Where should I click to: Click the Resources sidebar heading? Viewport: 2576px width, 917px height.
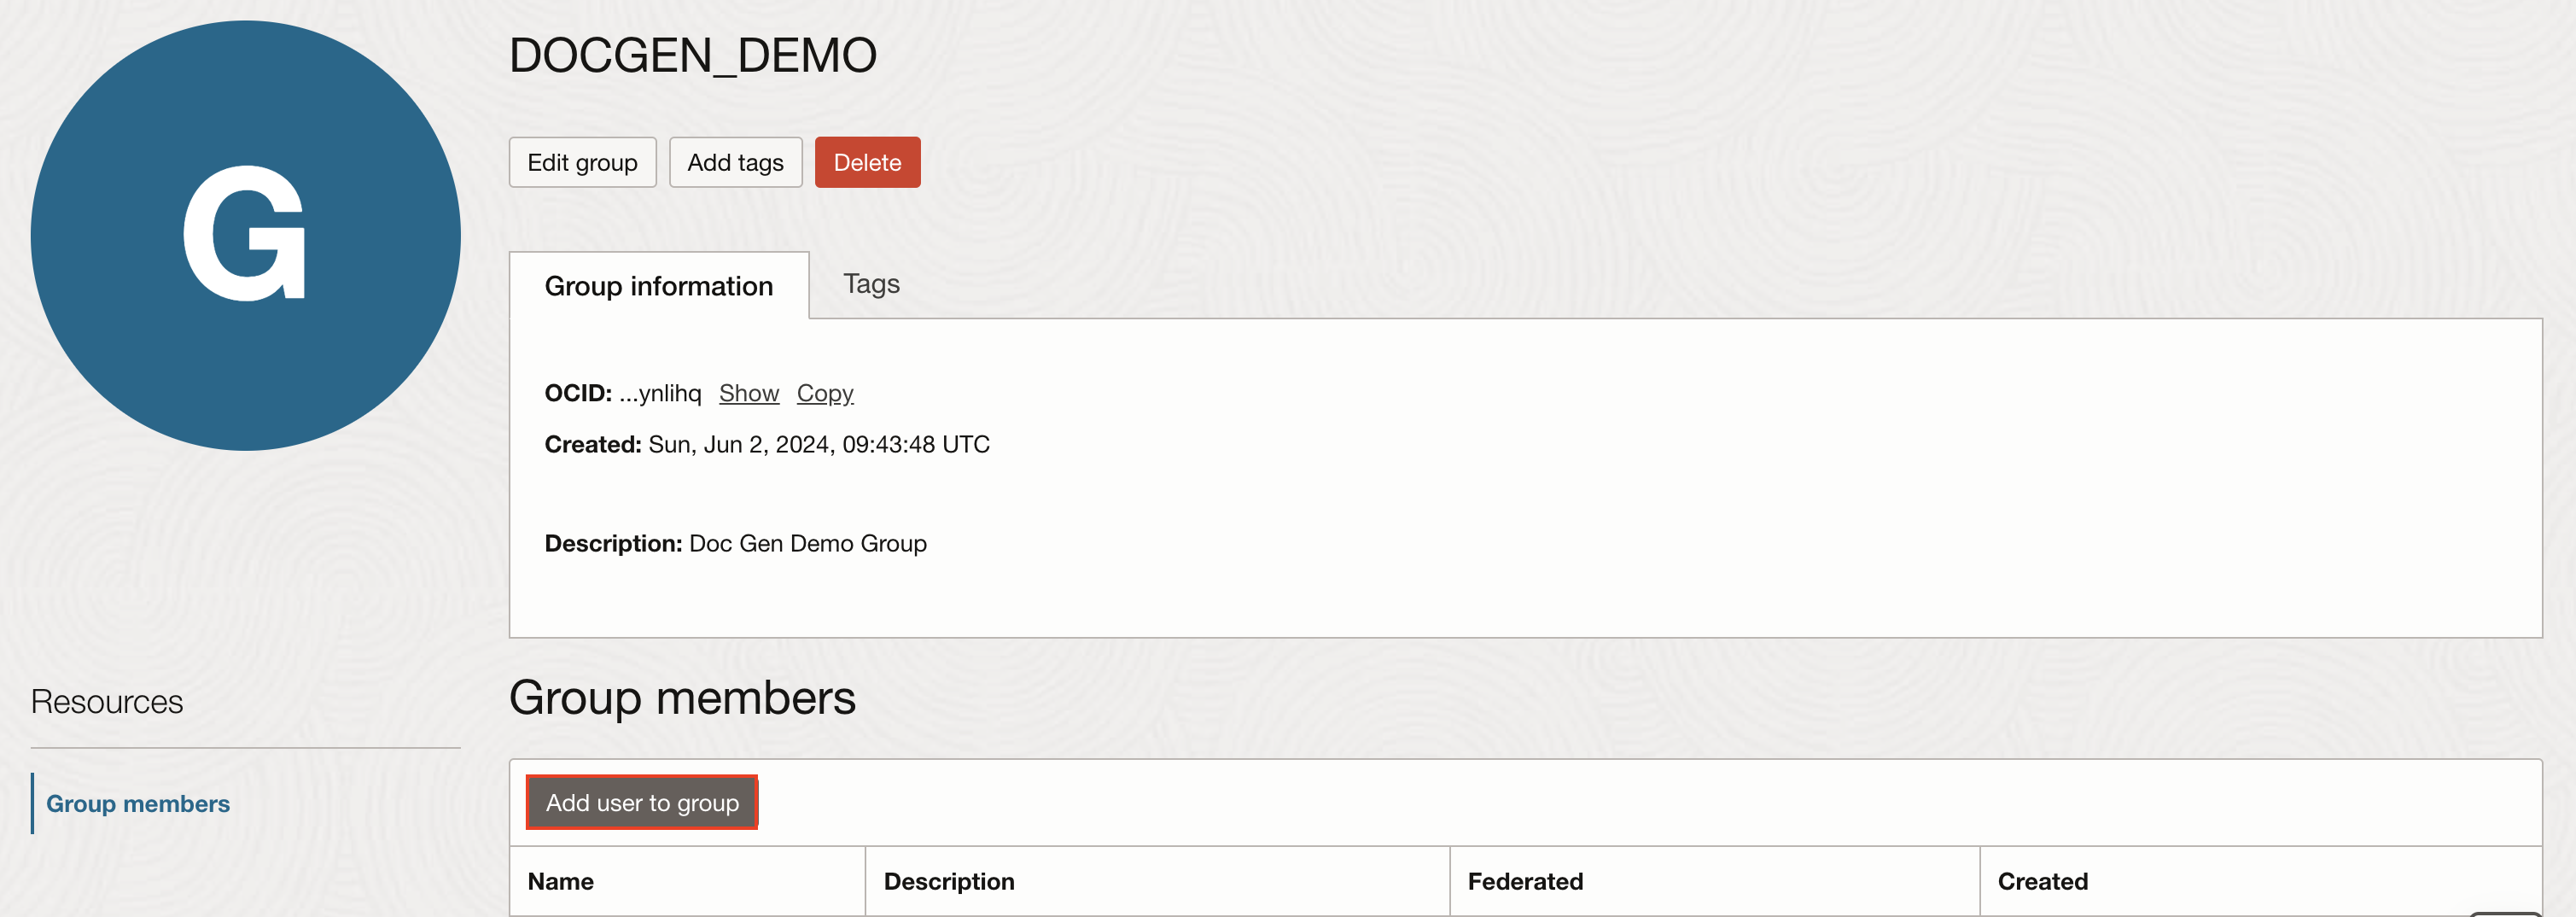(106, 701)
